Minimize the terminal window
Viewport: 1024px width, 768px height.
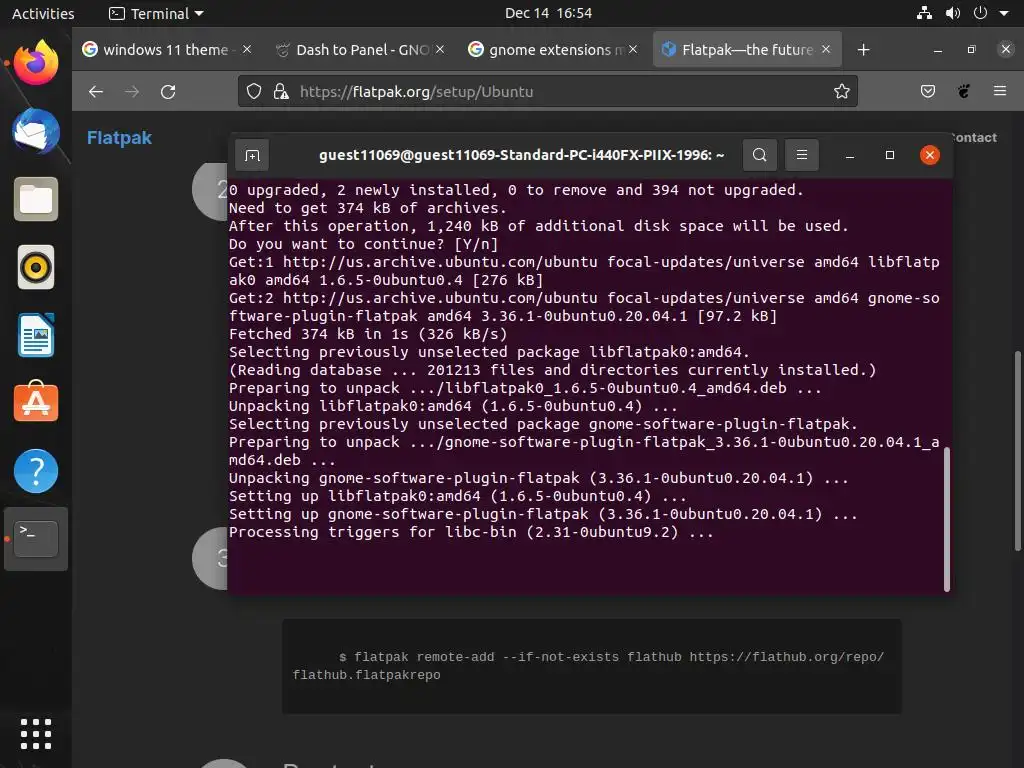coord(850,155)
